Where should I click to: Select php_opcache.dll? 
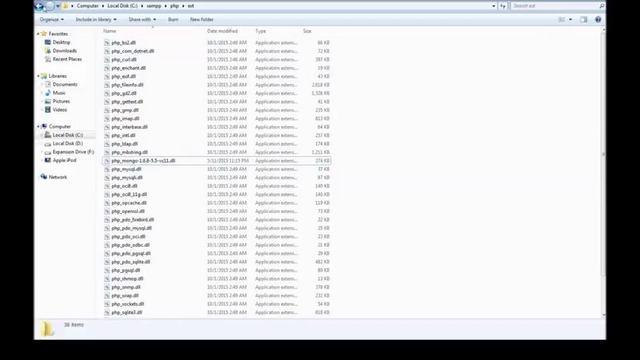click(129, 203)
